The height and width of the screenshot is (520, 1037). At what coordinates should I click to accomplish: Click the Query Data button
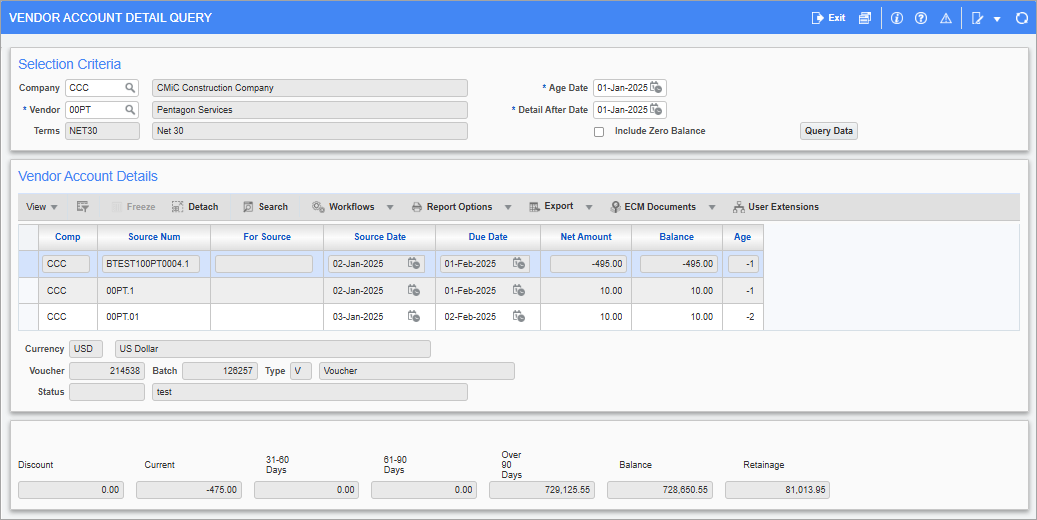tap(829, 131)
